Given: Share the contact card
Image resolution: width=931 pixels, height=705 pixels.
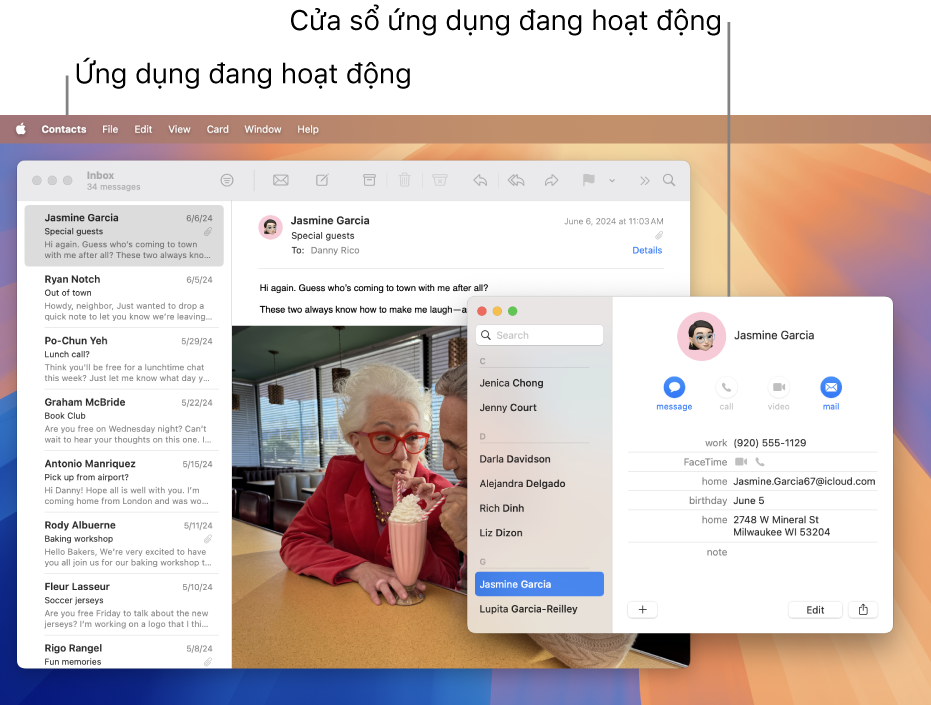Looking at the screenshot, I should [x=862, y=609].
